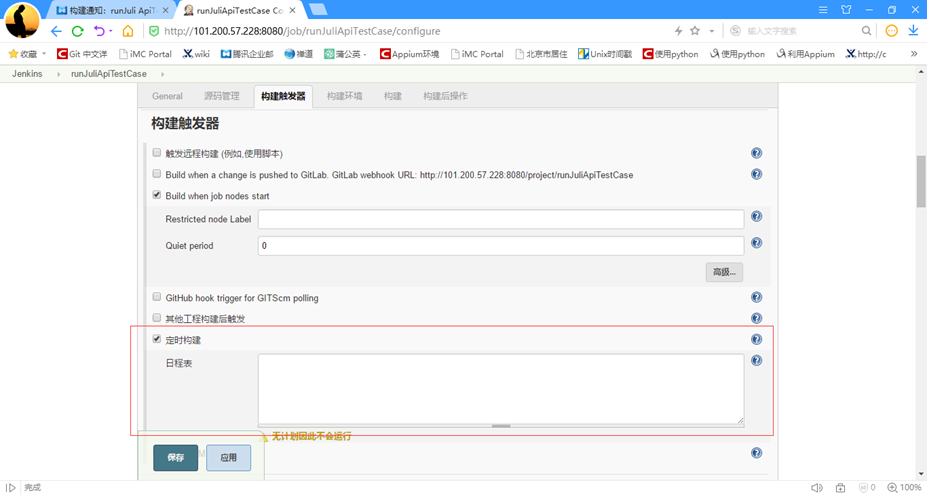Open help for 定时构建 option
This screenshot has height=495, width=927.
[x=756, y=339]
